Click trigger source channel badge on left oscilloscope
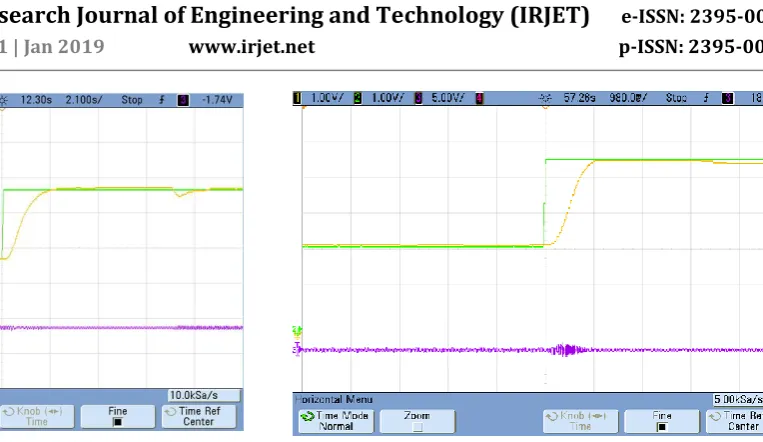763x442 pixels. [183, 100]
